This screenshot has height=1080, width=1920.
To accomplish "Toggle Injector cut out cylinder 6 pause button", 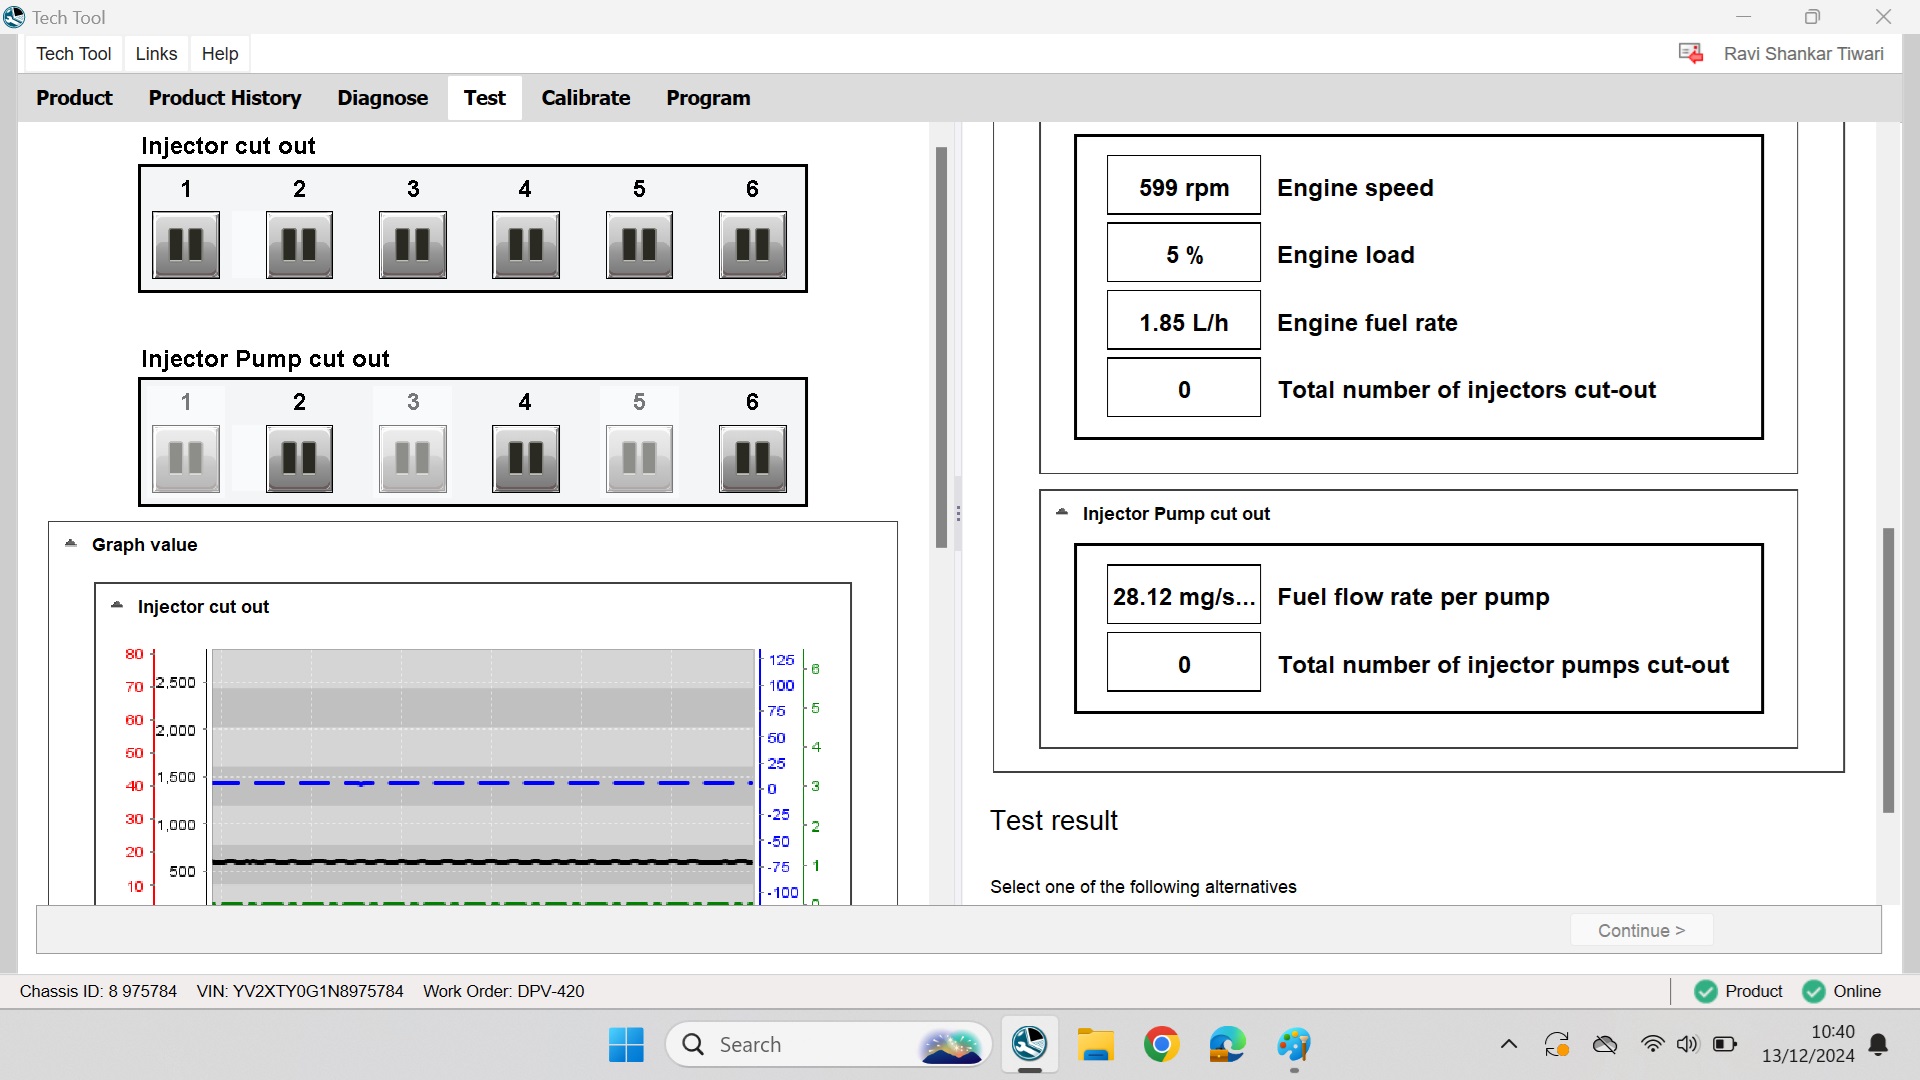I will [x=753, y=245].
